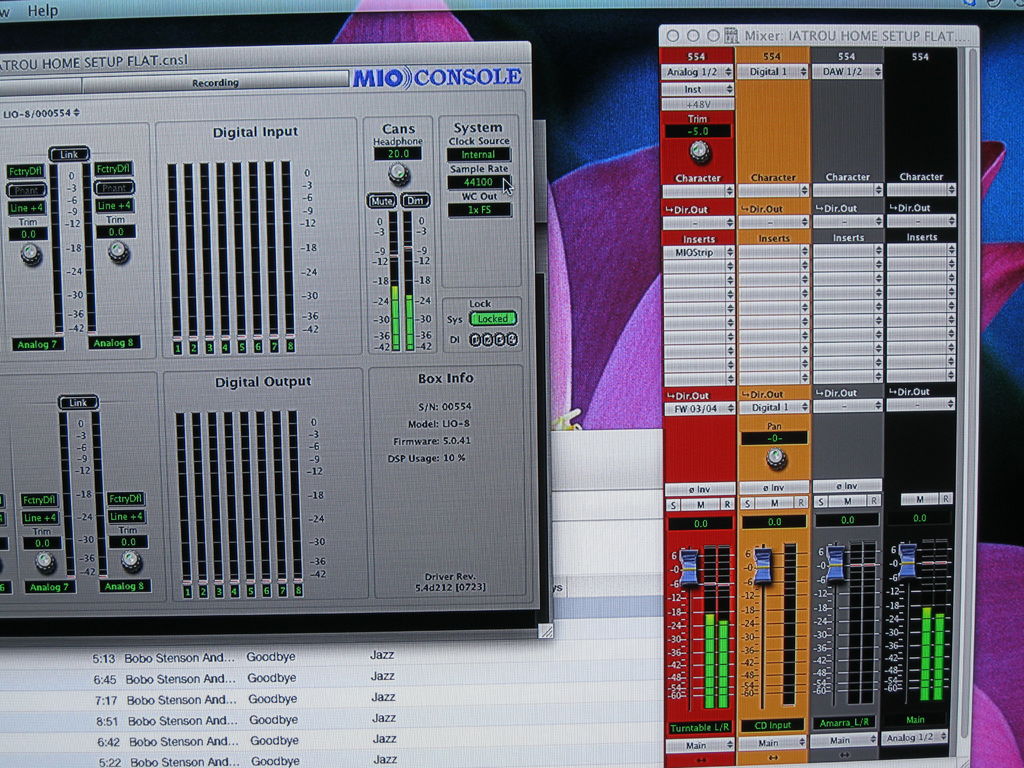Open the DAW 1/2 input dropdown on the gray strip

(x=847, y=72)
